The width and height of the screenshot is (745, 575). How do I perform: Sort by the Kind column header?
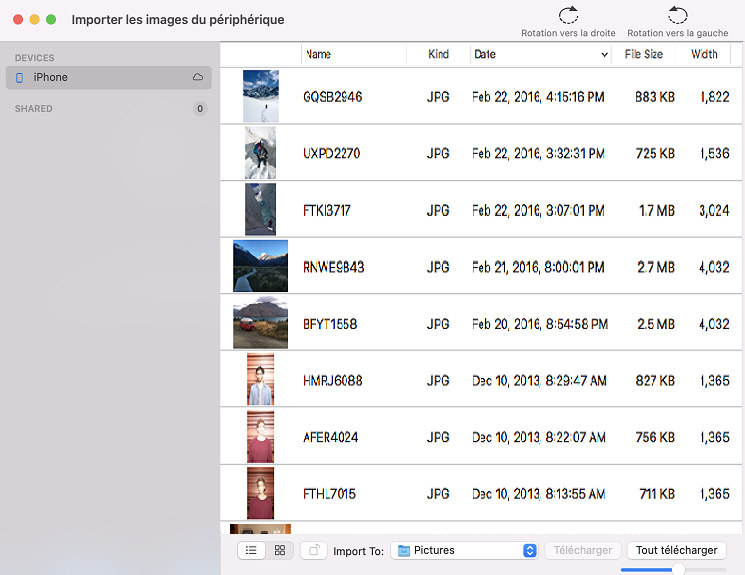pyautogui.click(x=438, y=54)
